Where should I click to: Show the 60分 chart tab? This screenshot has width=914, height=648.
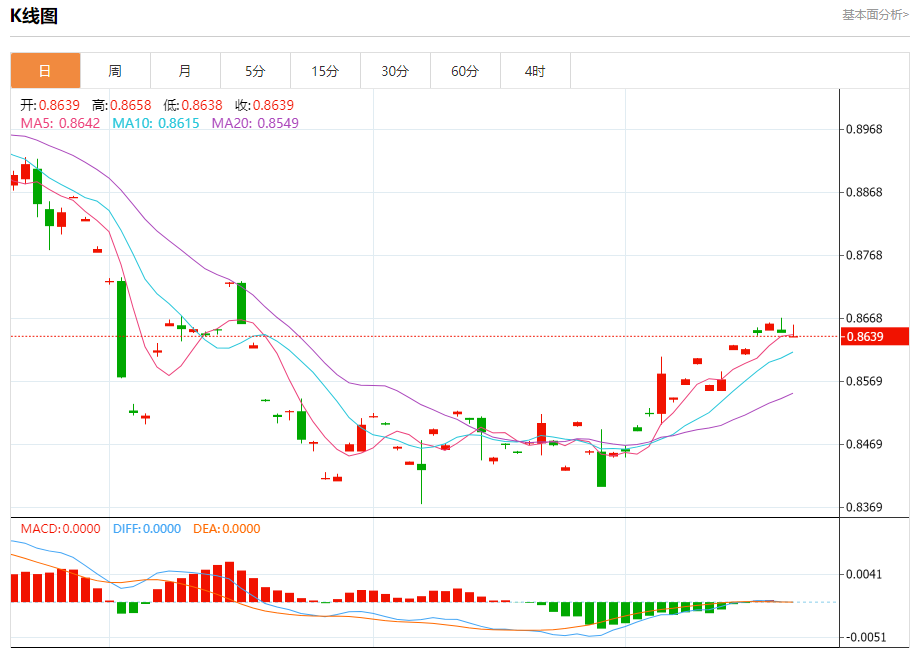click(465, 71)
